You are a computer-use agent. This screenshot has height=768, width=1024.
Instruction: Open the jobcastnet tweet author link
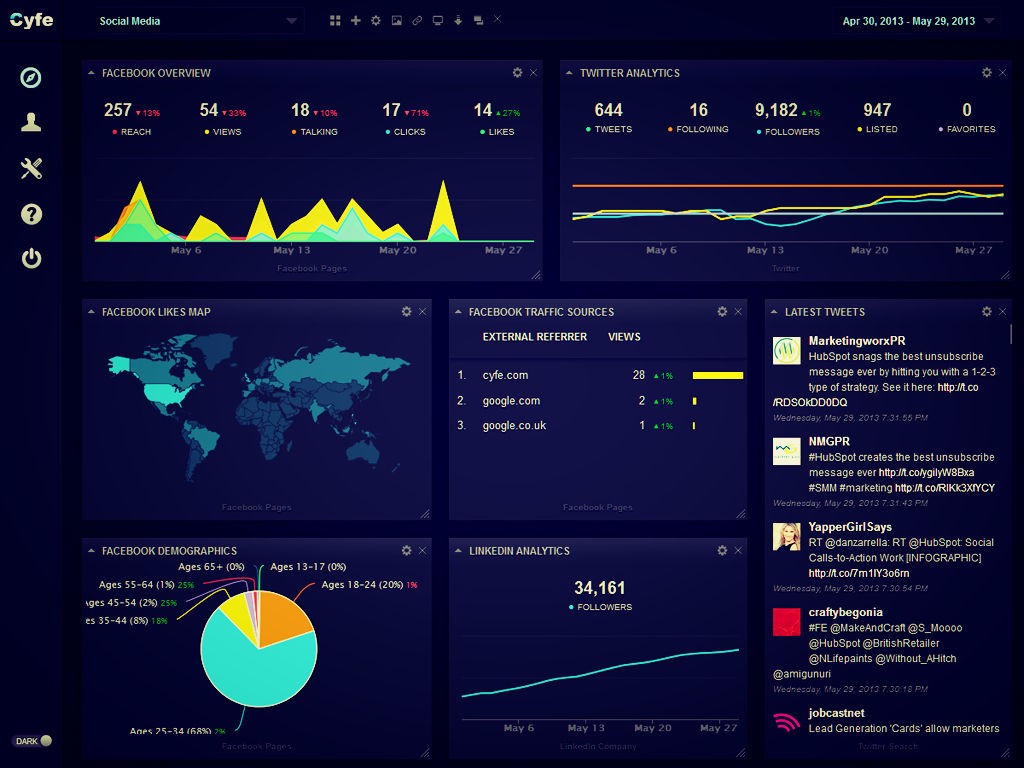[836, 712]
